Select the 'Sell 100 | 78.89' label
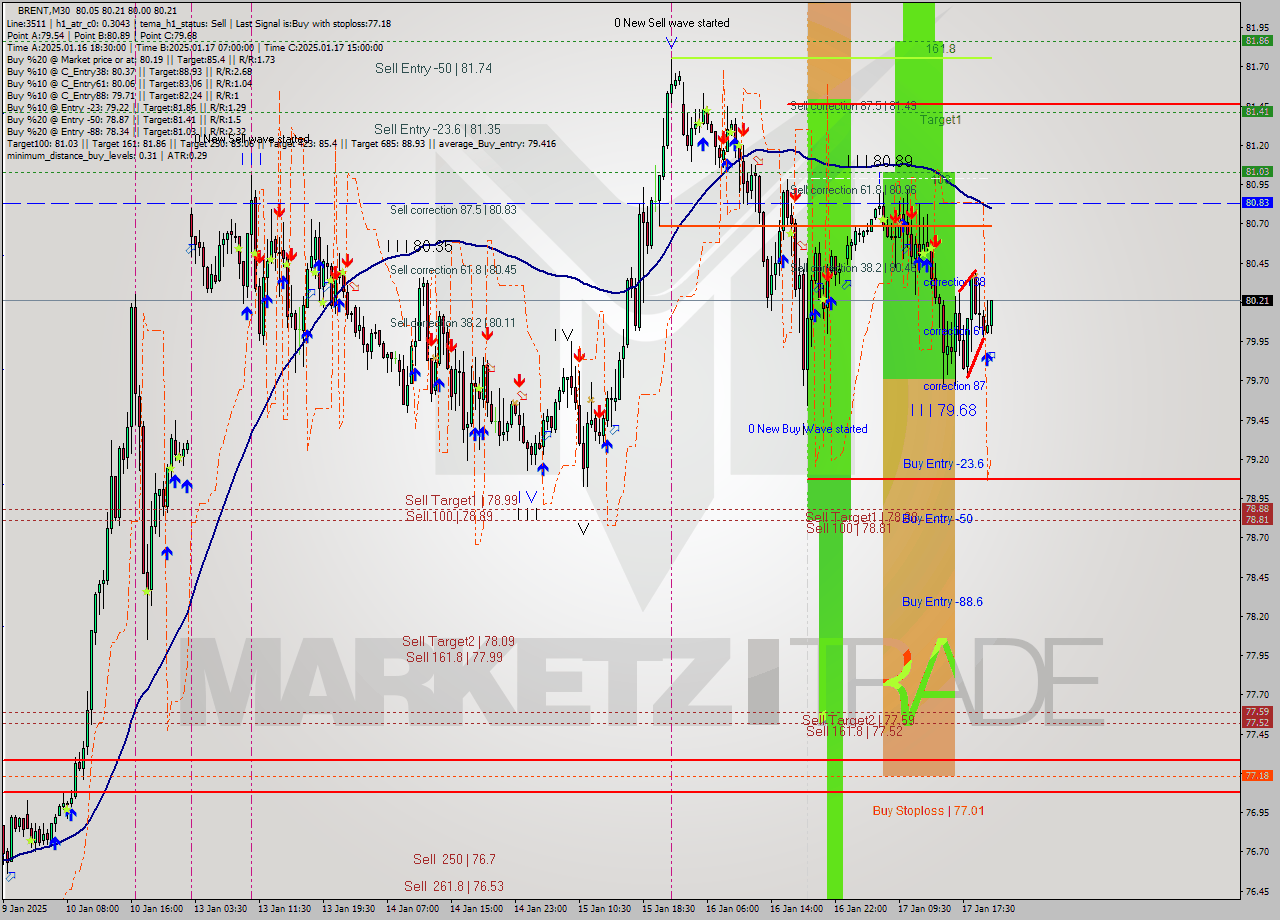1280x920 pixels. coord(449,515)
